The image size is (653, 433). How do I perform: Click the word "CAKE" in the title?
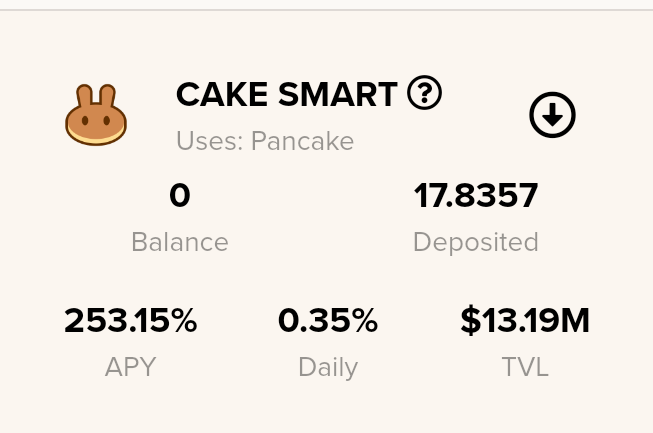pos(222,94)
